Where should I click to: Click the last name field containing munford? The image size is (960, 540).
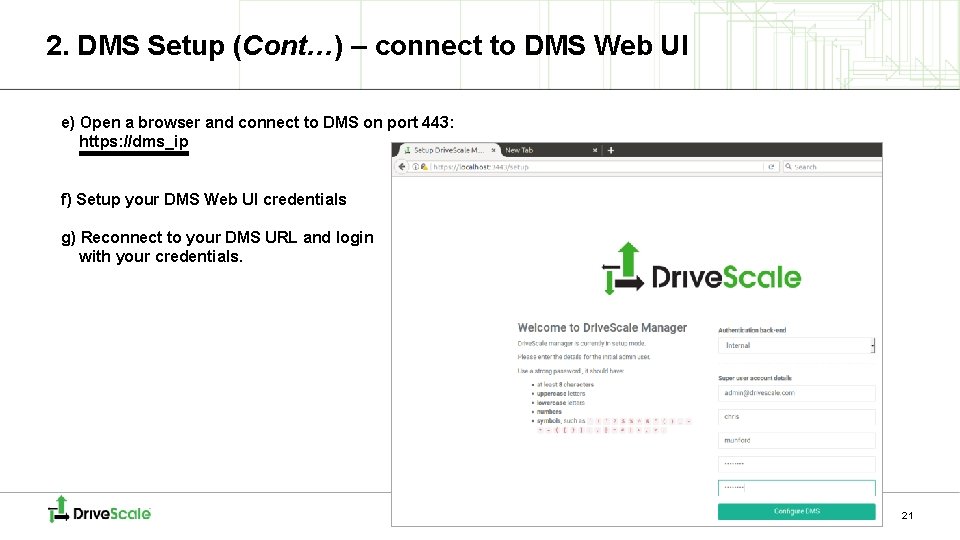[797, 440]
